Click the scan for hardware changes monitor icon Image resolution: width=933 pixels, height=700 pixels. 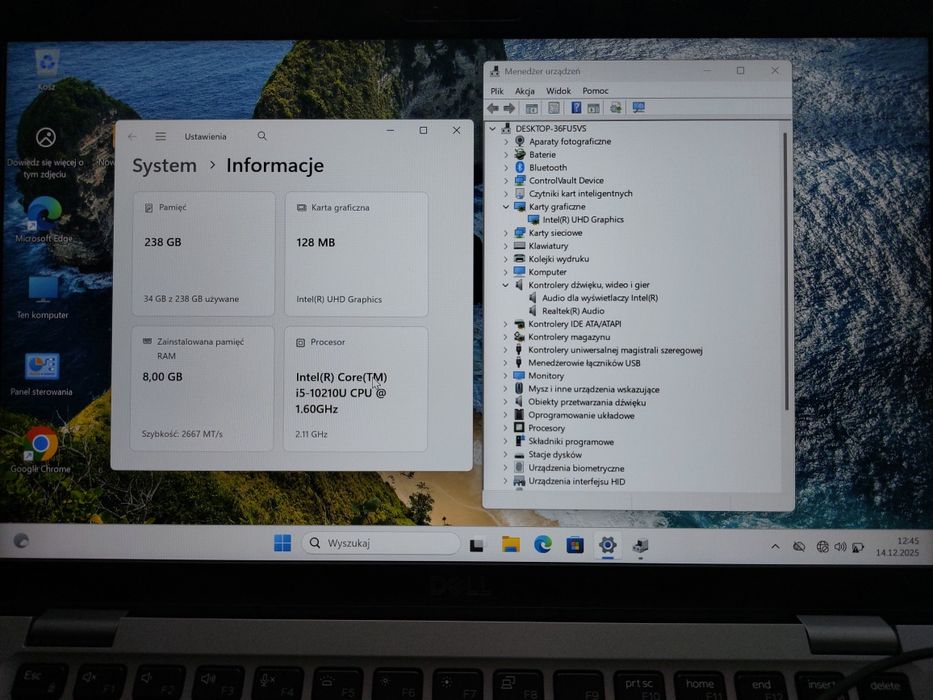click(x=638, y=108)
